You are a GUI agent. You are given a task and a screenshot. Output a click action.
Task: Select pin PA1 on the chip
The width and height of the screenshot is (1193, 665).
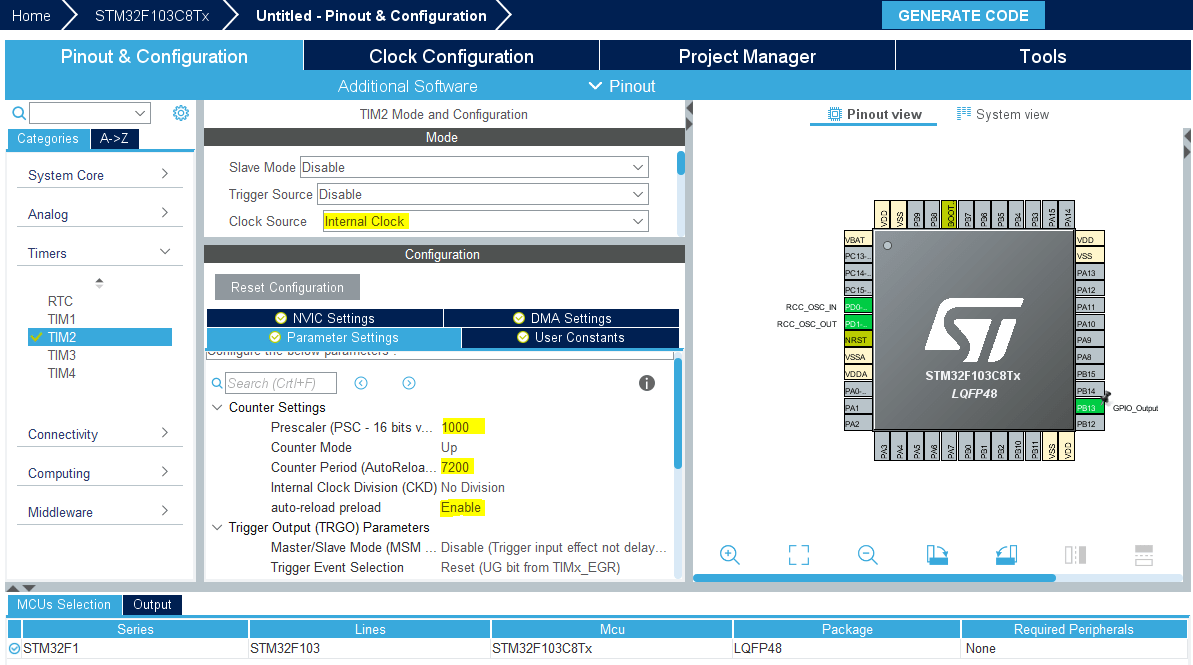[x=857, y=408]
